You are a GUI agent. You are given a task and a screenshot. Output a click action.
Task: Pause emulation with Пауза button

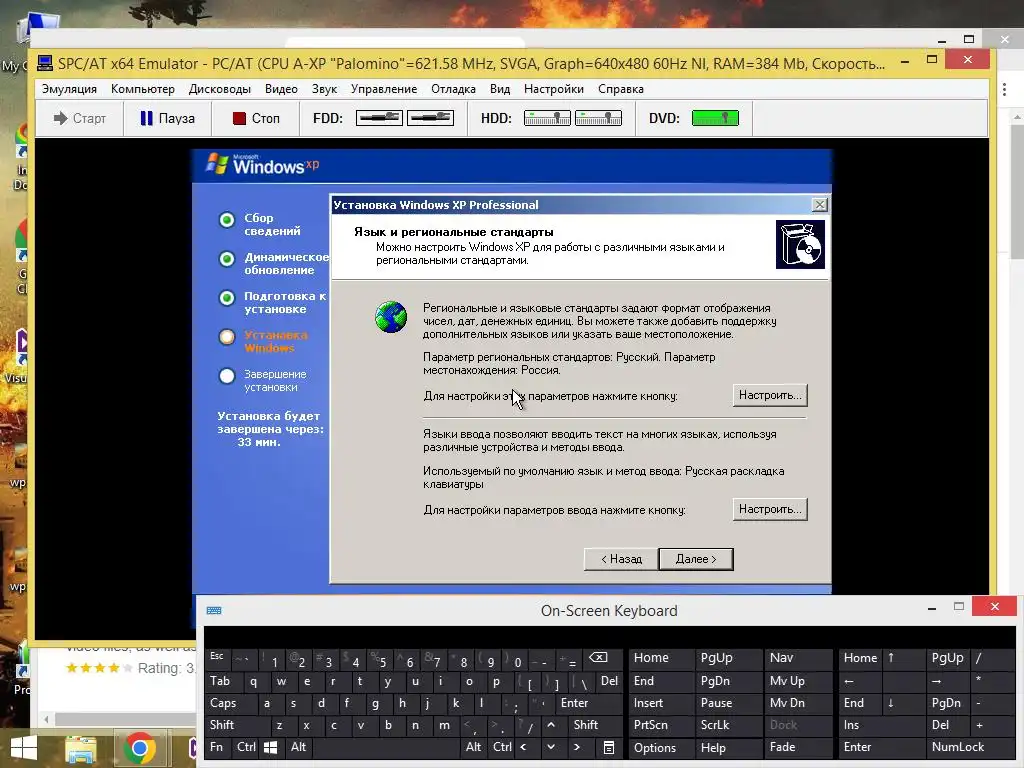click(167, 118)
